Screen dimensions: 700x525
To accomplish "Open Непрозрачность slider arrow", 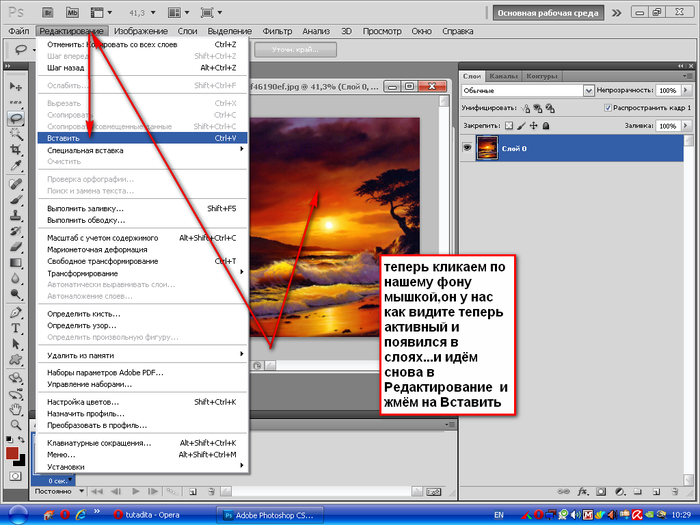I will tap(686, 90).
